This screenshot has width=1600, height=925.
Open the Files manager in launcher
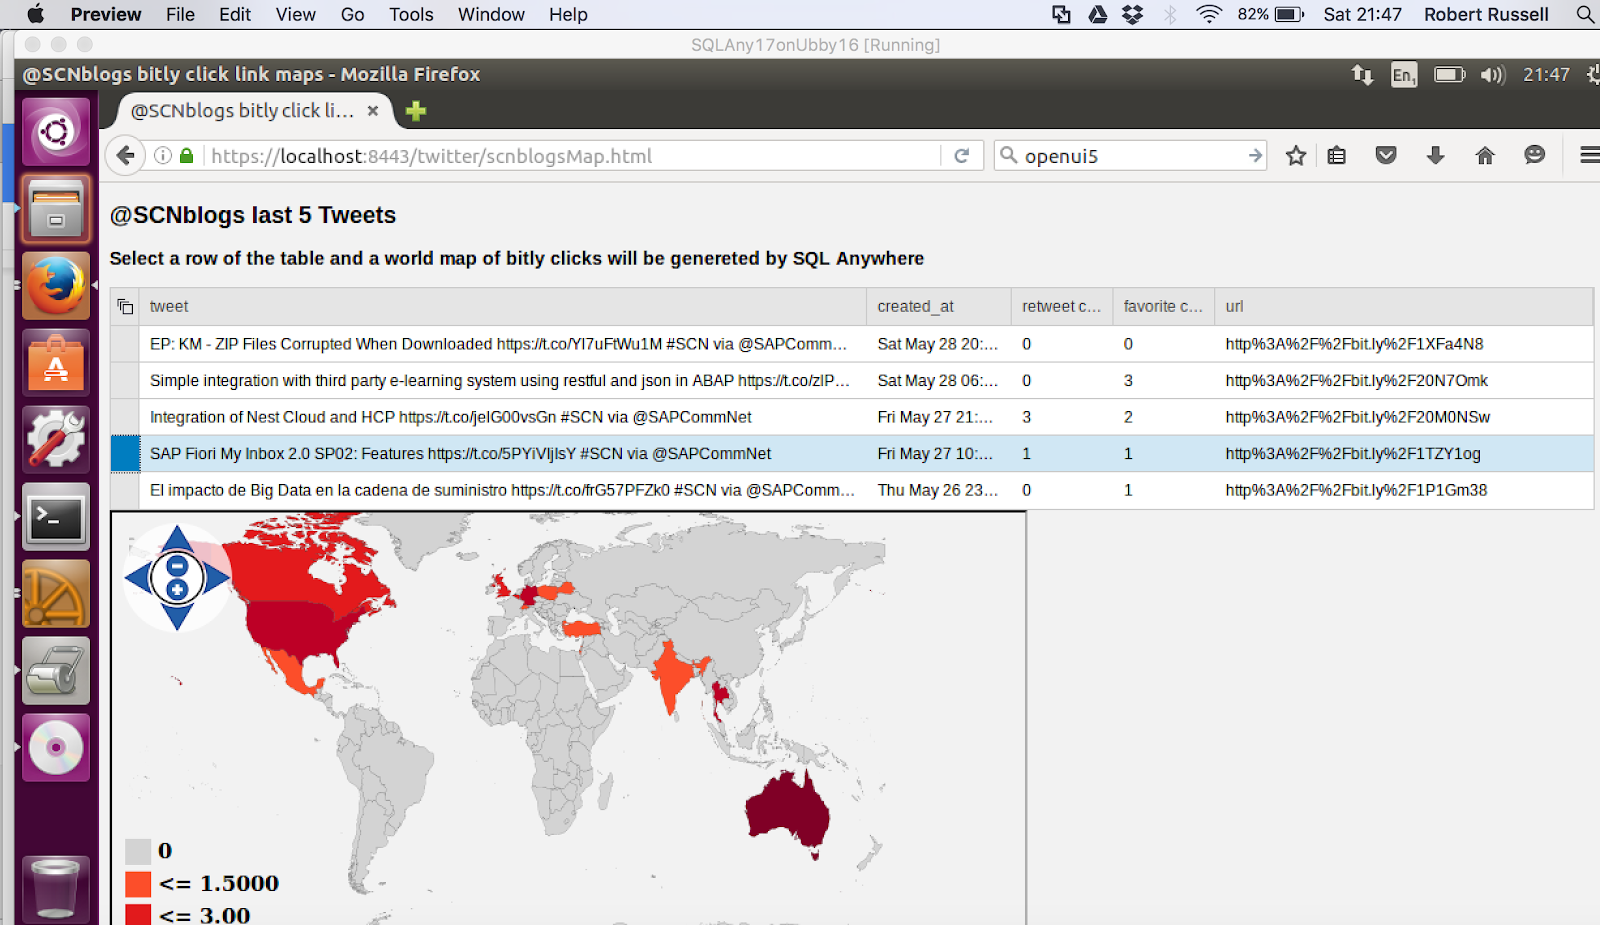coord(56,209)
